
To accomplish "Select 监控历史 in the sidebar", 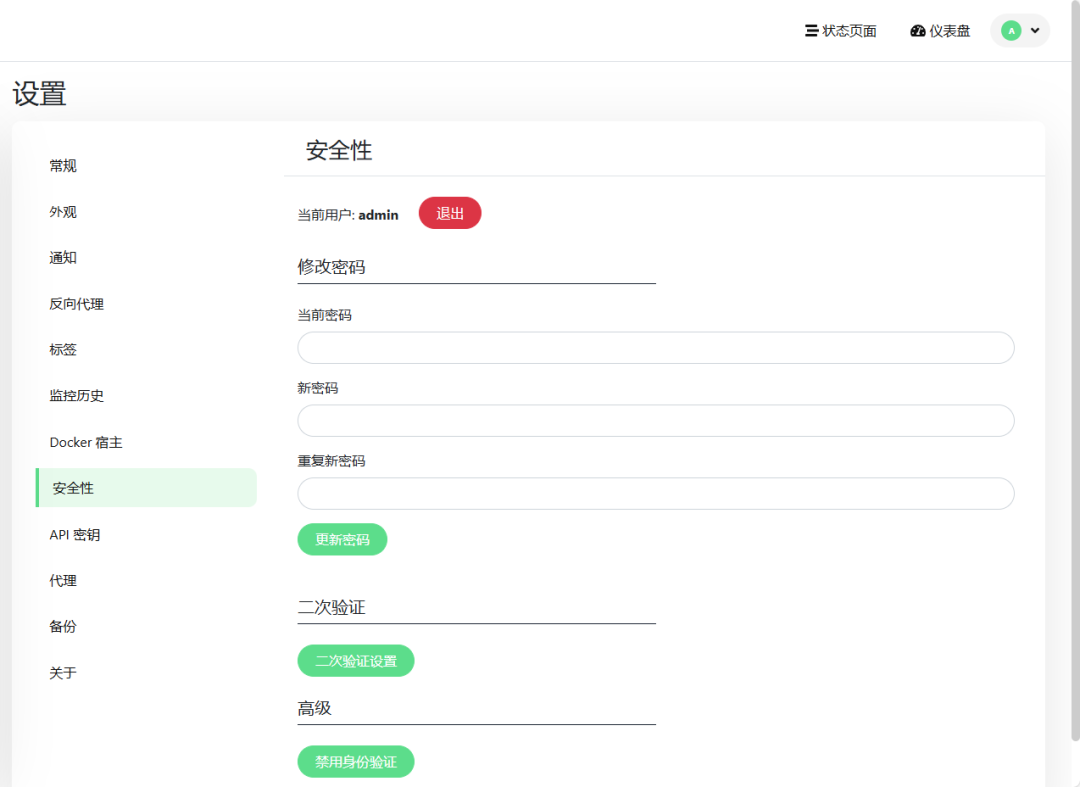I will 77,396.
